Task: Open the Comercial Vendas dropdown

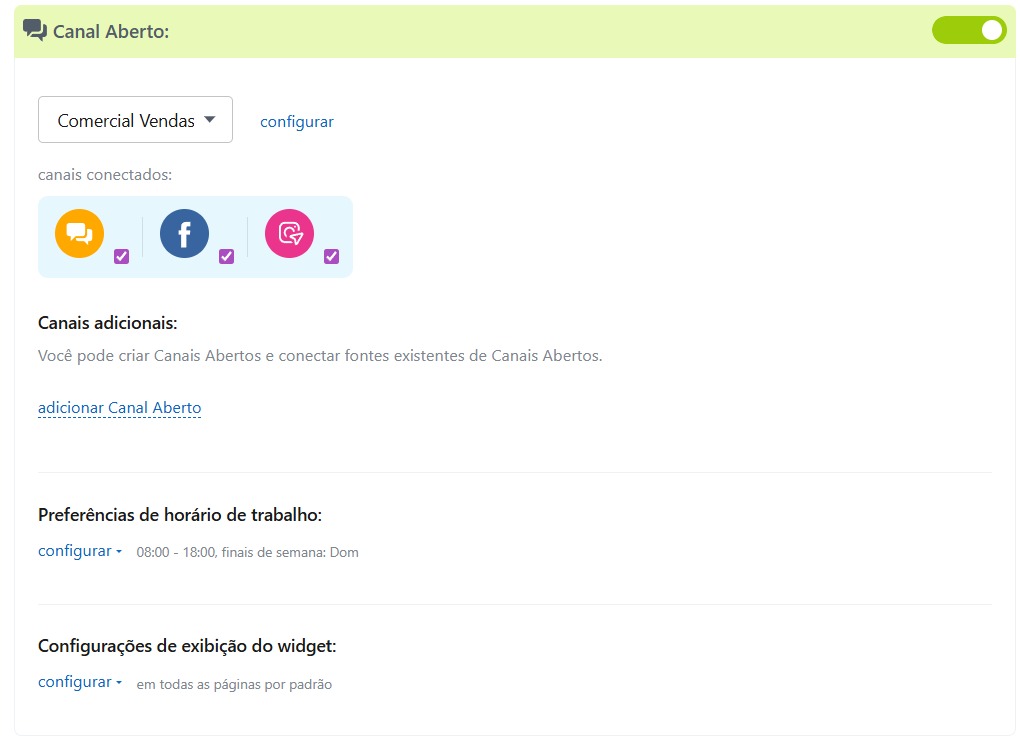Action: (x=135, y=120)
